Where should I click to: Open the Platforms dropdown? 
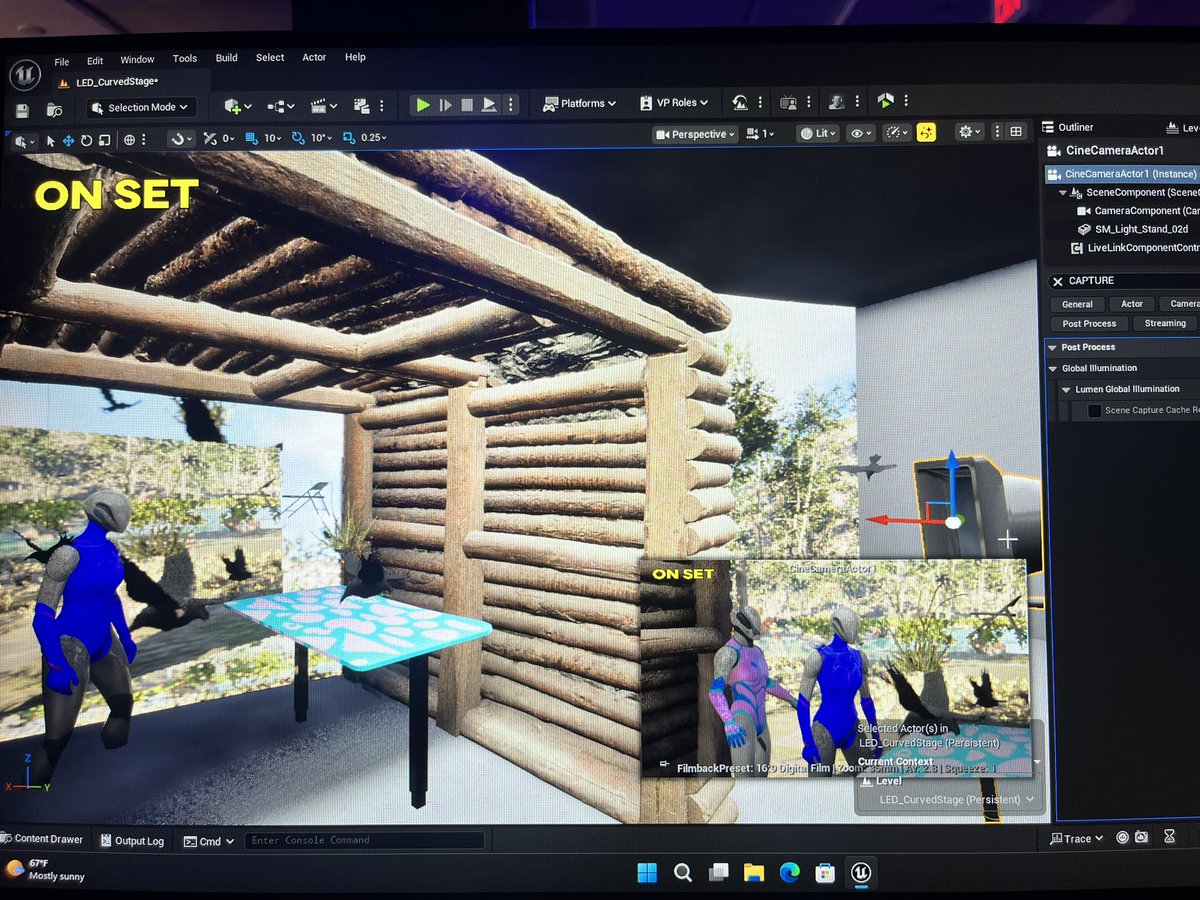580,103
